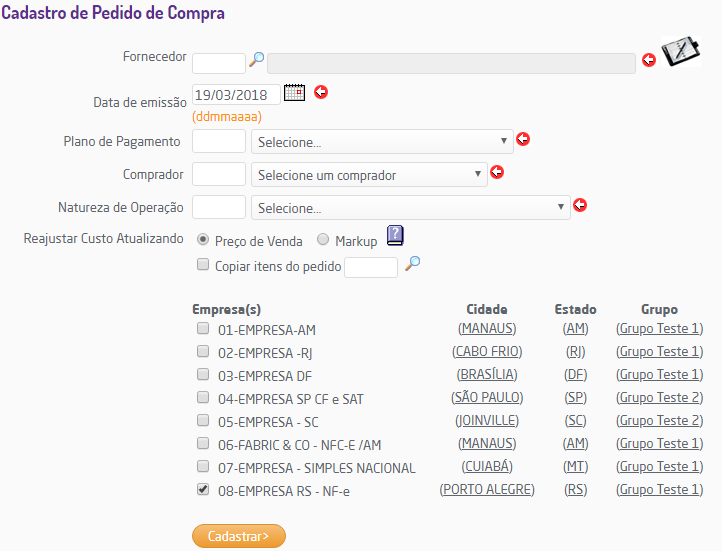Select the Markup radio button
722x551 pixels.
tap(323, 240)
